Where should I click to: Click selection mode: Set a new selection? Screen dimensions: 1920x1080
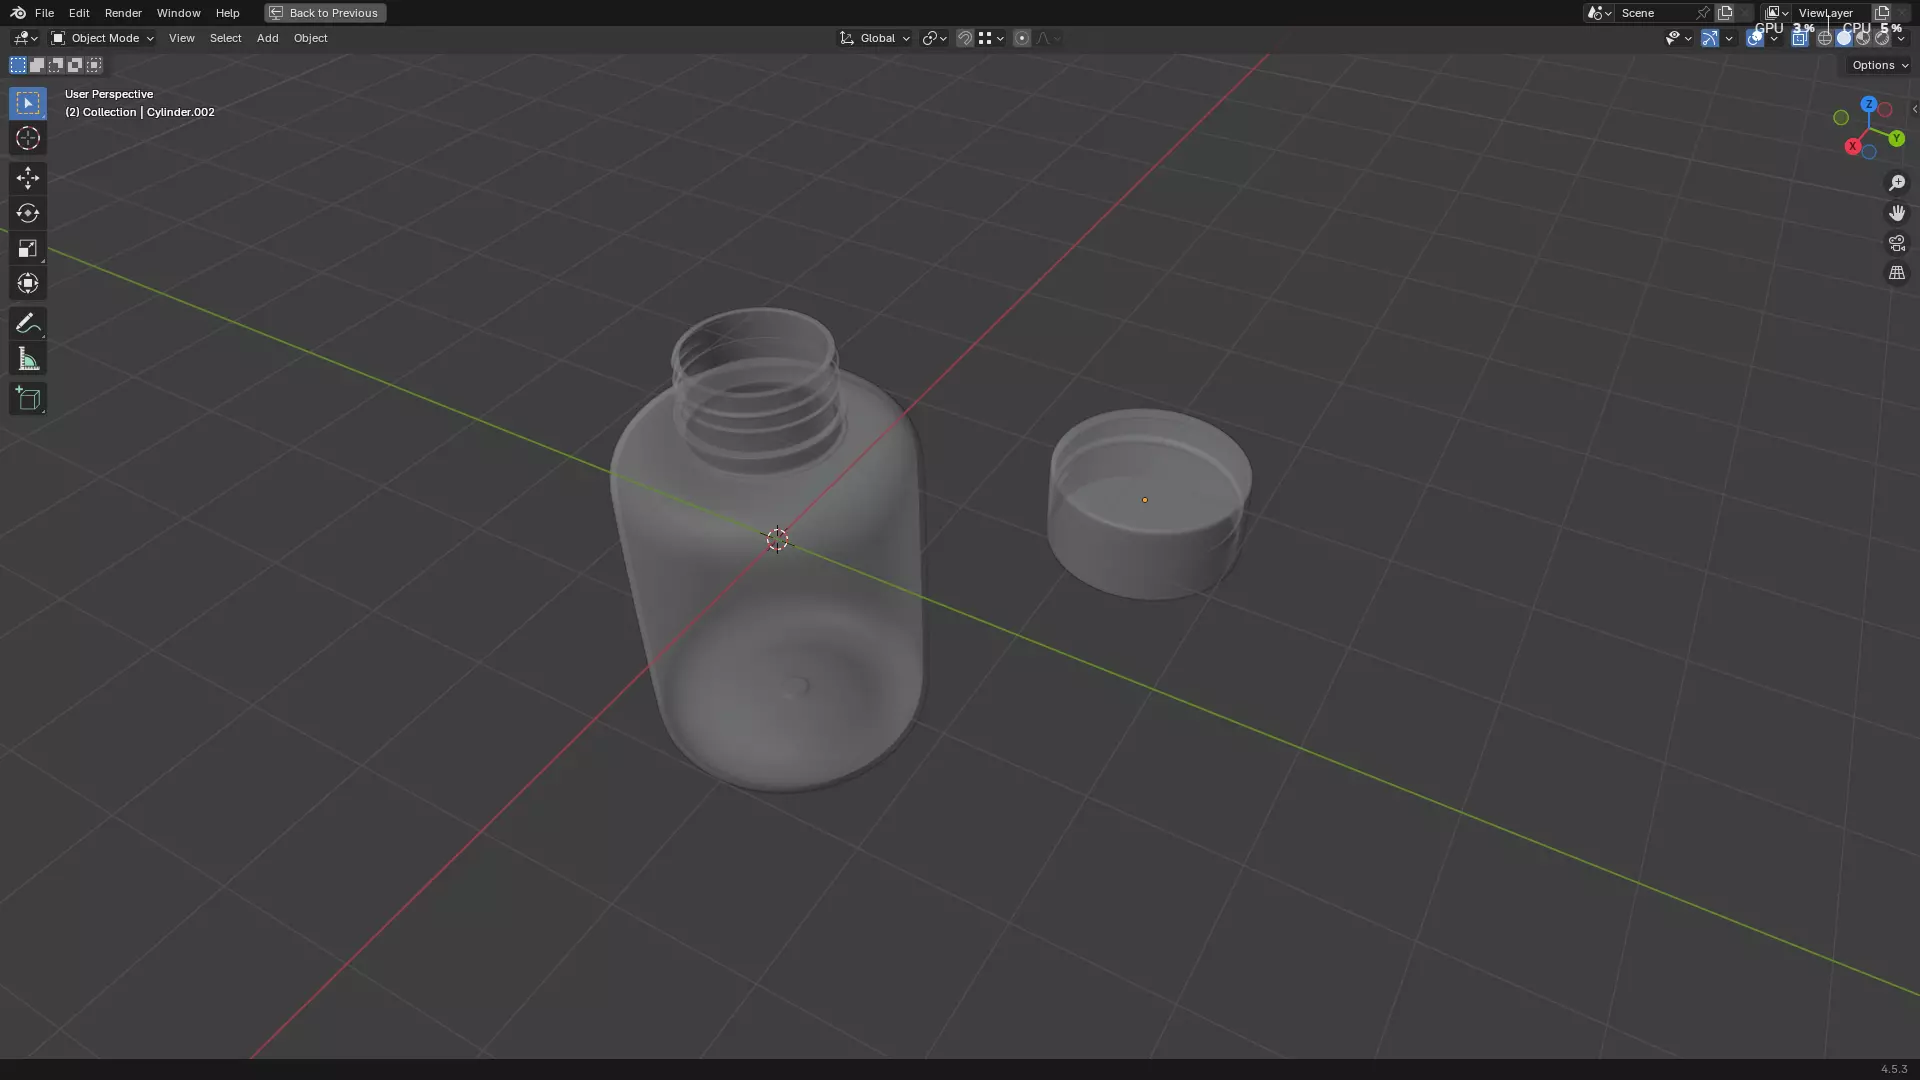point(18,65)
